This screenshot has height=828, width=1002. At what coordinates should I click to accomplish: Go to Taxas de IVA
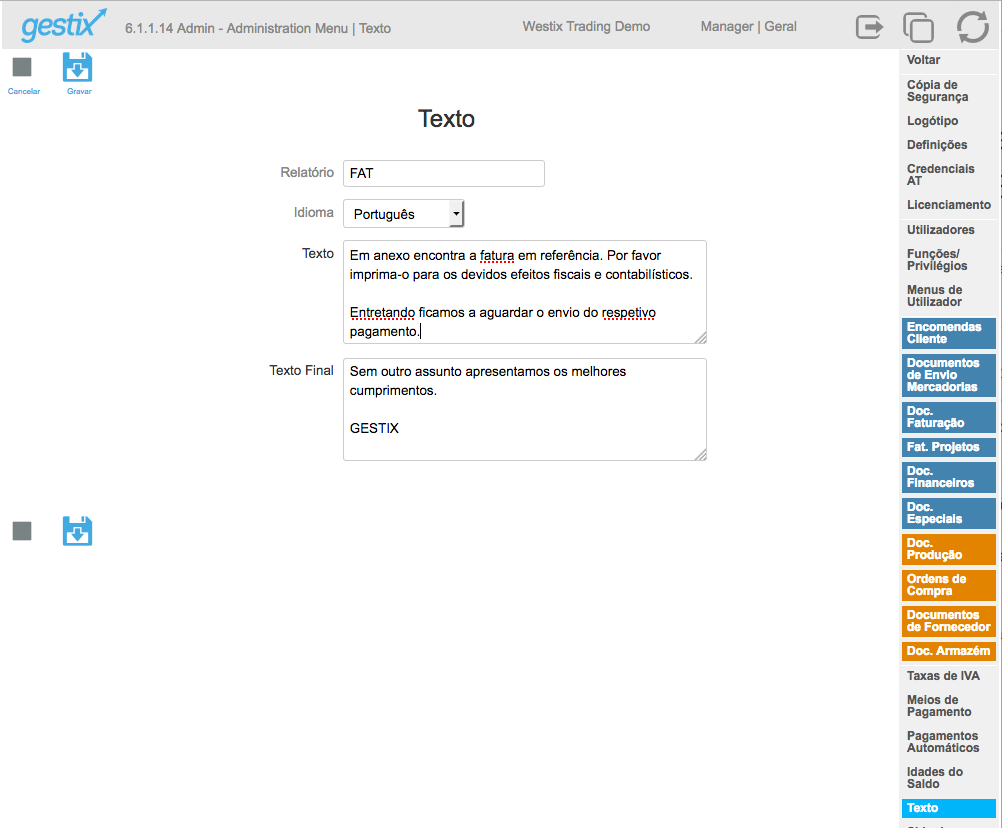tap(942, 676)
